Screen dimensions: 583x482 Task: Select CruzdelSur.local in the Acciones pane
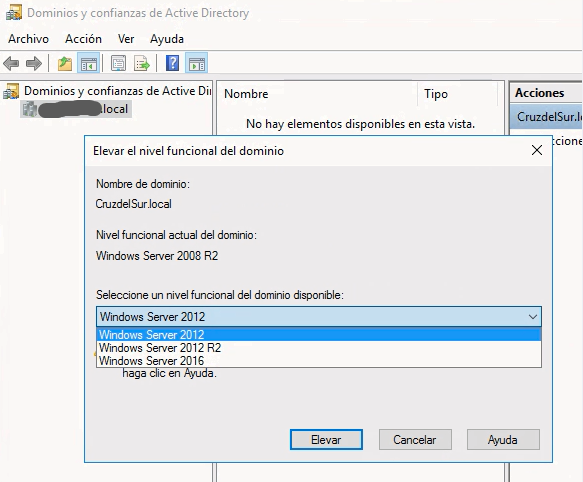point(545,117)
